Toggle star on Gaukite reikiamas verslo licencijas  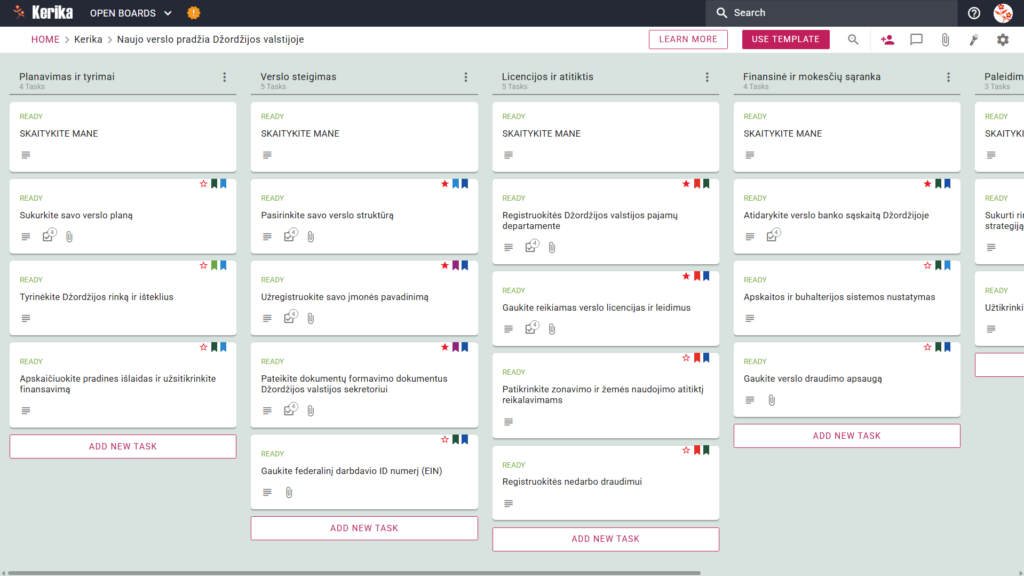click(x=686, y=276)
